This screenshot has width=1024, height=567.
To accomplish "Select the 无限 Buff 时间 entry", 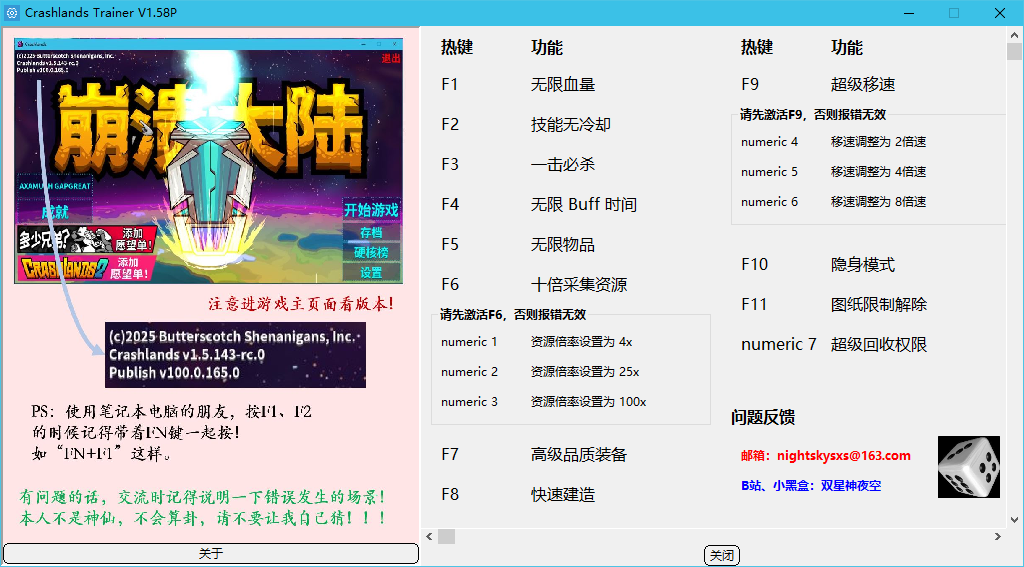I will 584,204.
